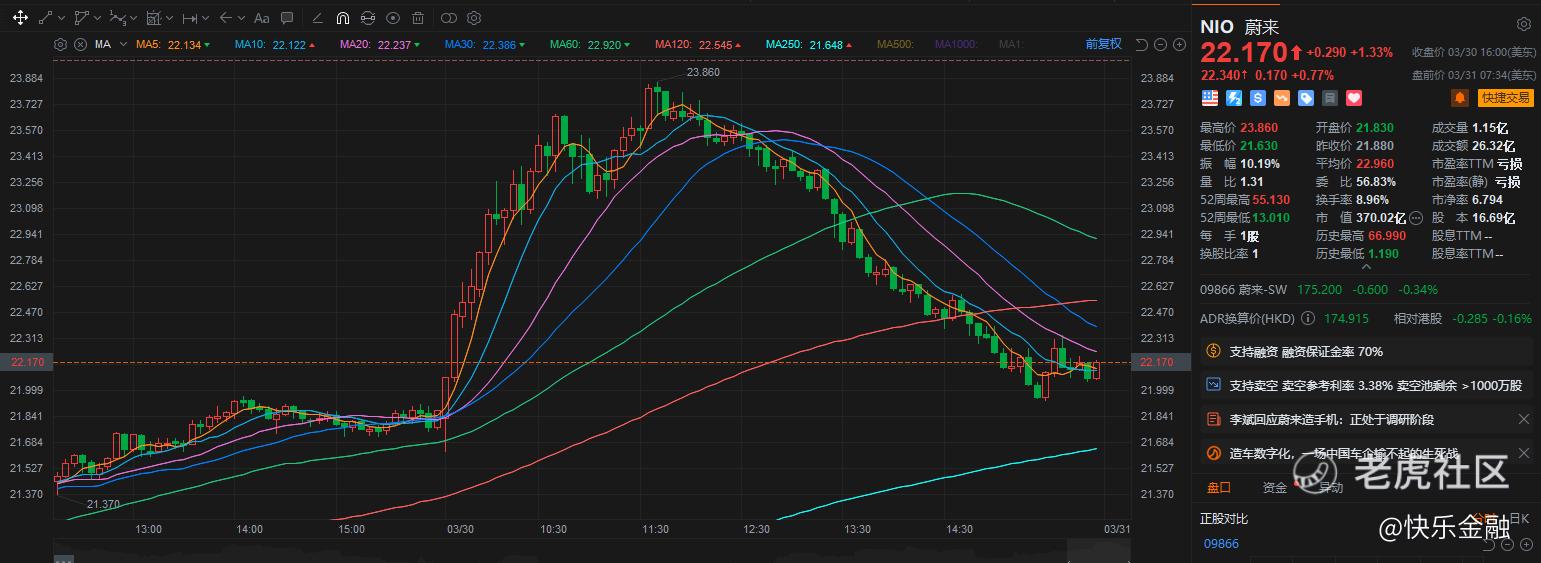
Task: Open NIO quote panel settings gear
Action: [x=1523, y=24]
